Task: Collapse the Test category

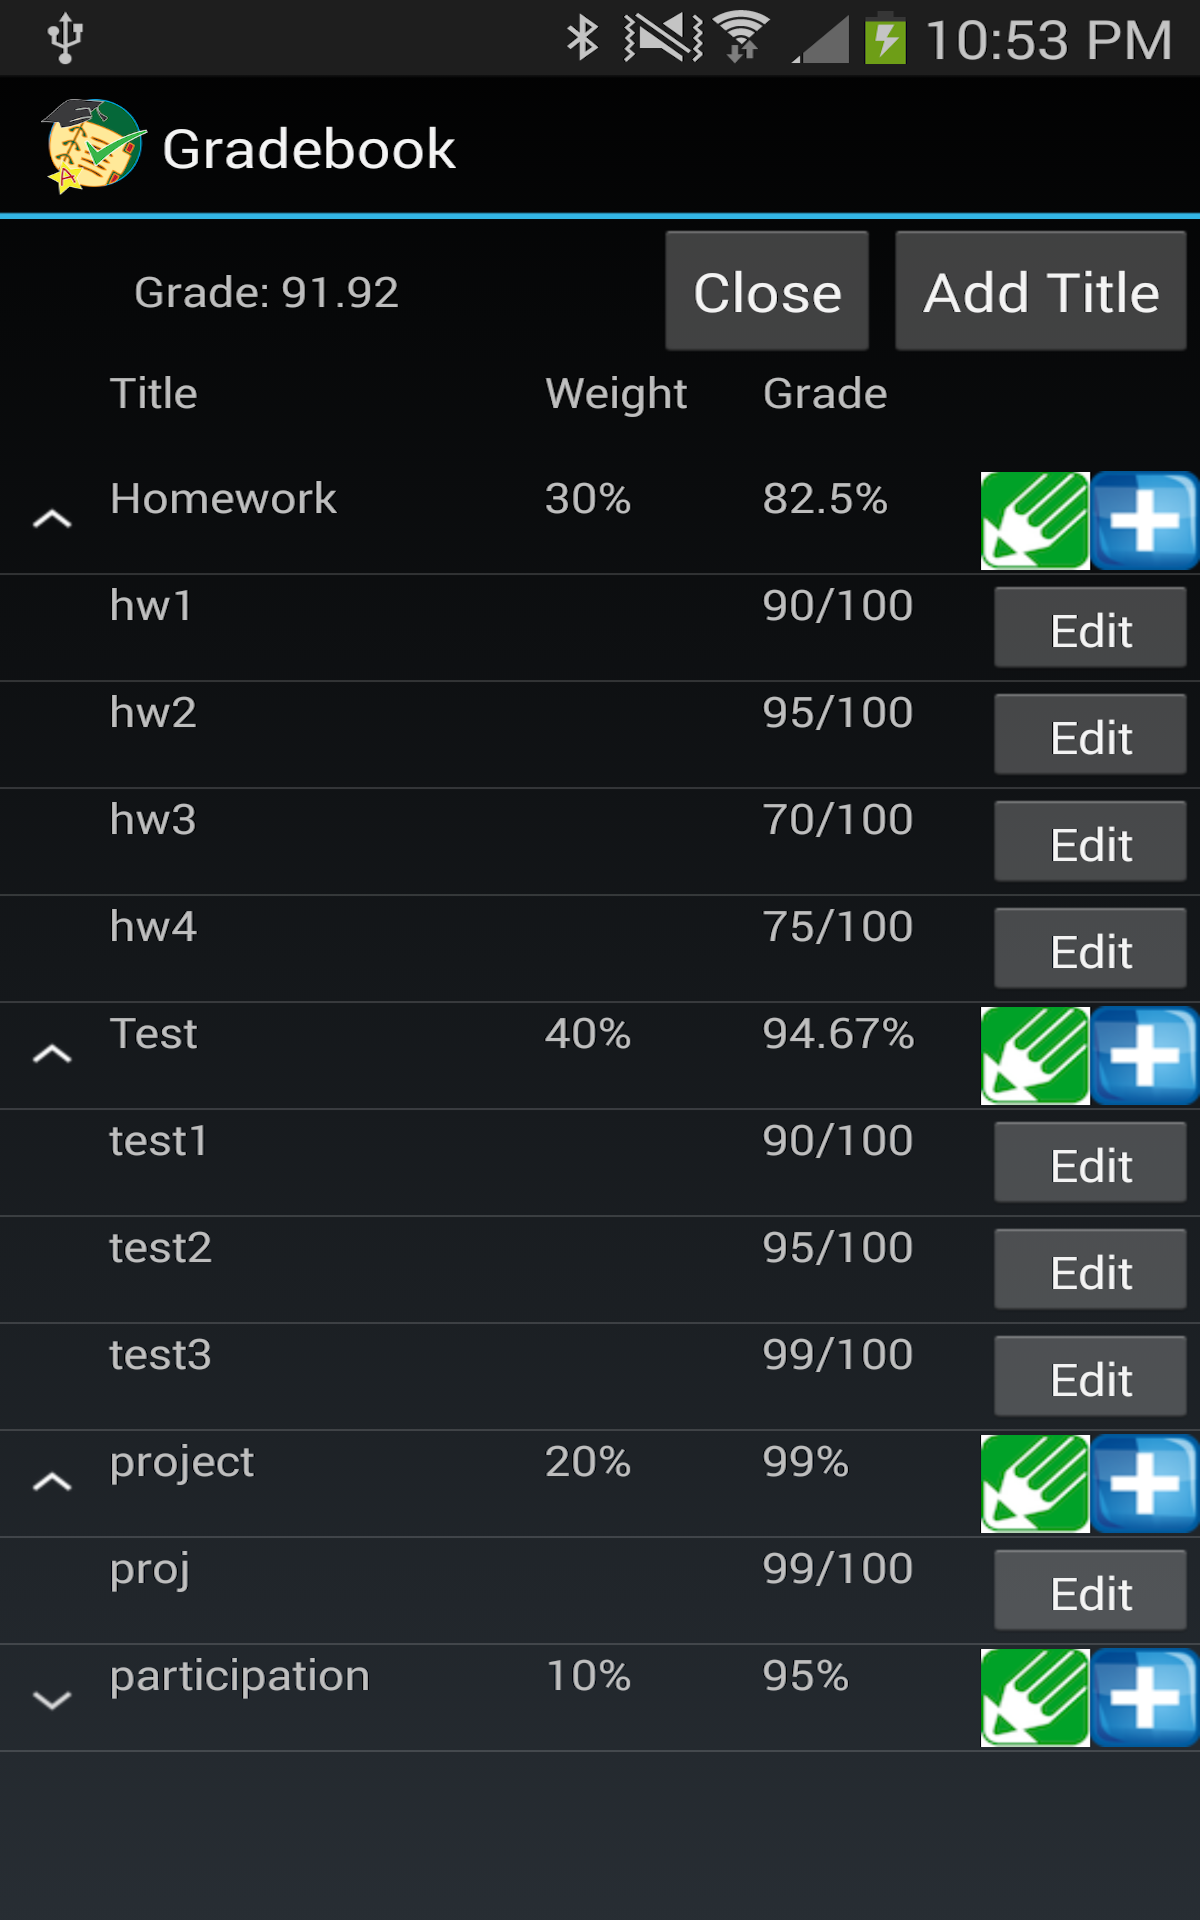Action: [52, 1055]
